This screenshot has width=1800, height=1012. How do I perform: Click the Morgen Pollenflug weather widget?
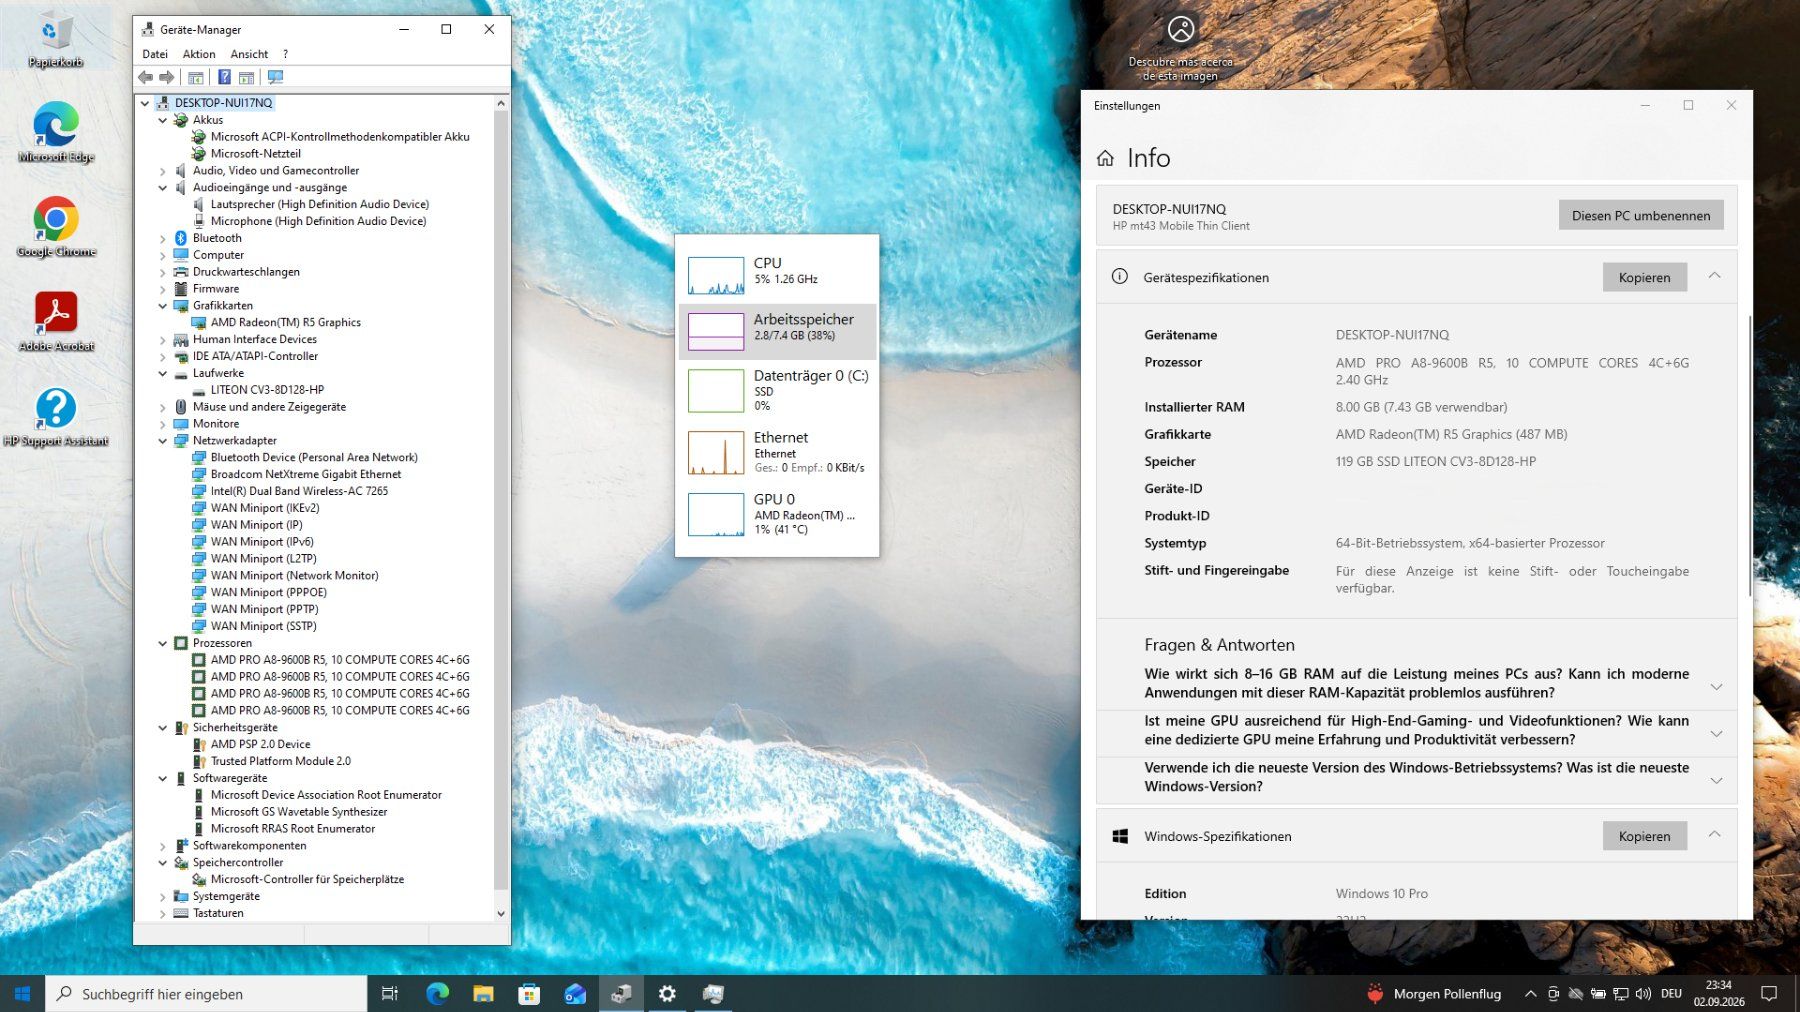tap(1434, 994)
